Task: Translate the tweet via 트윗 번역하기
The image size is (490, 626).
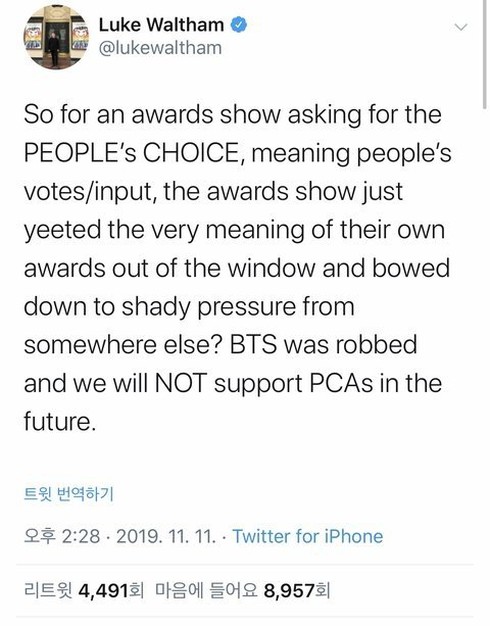Action: pyautogui.click(x=69, y=494)
